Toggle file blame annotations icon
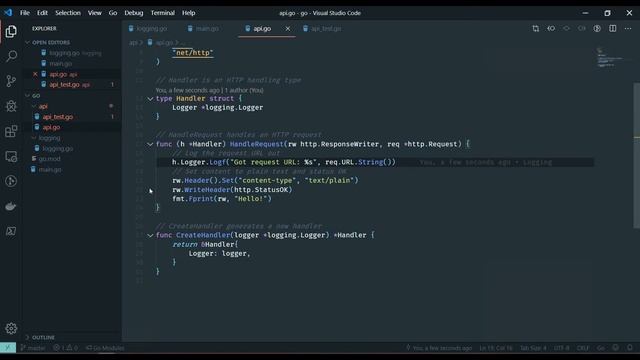The width and height of the screenshot is (640, 360). (x=597, y=29)
